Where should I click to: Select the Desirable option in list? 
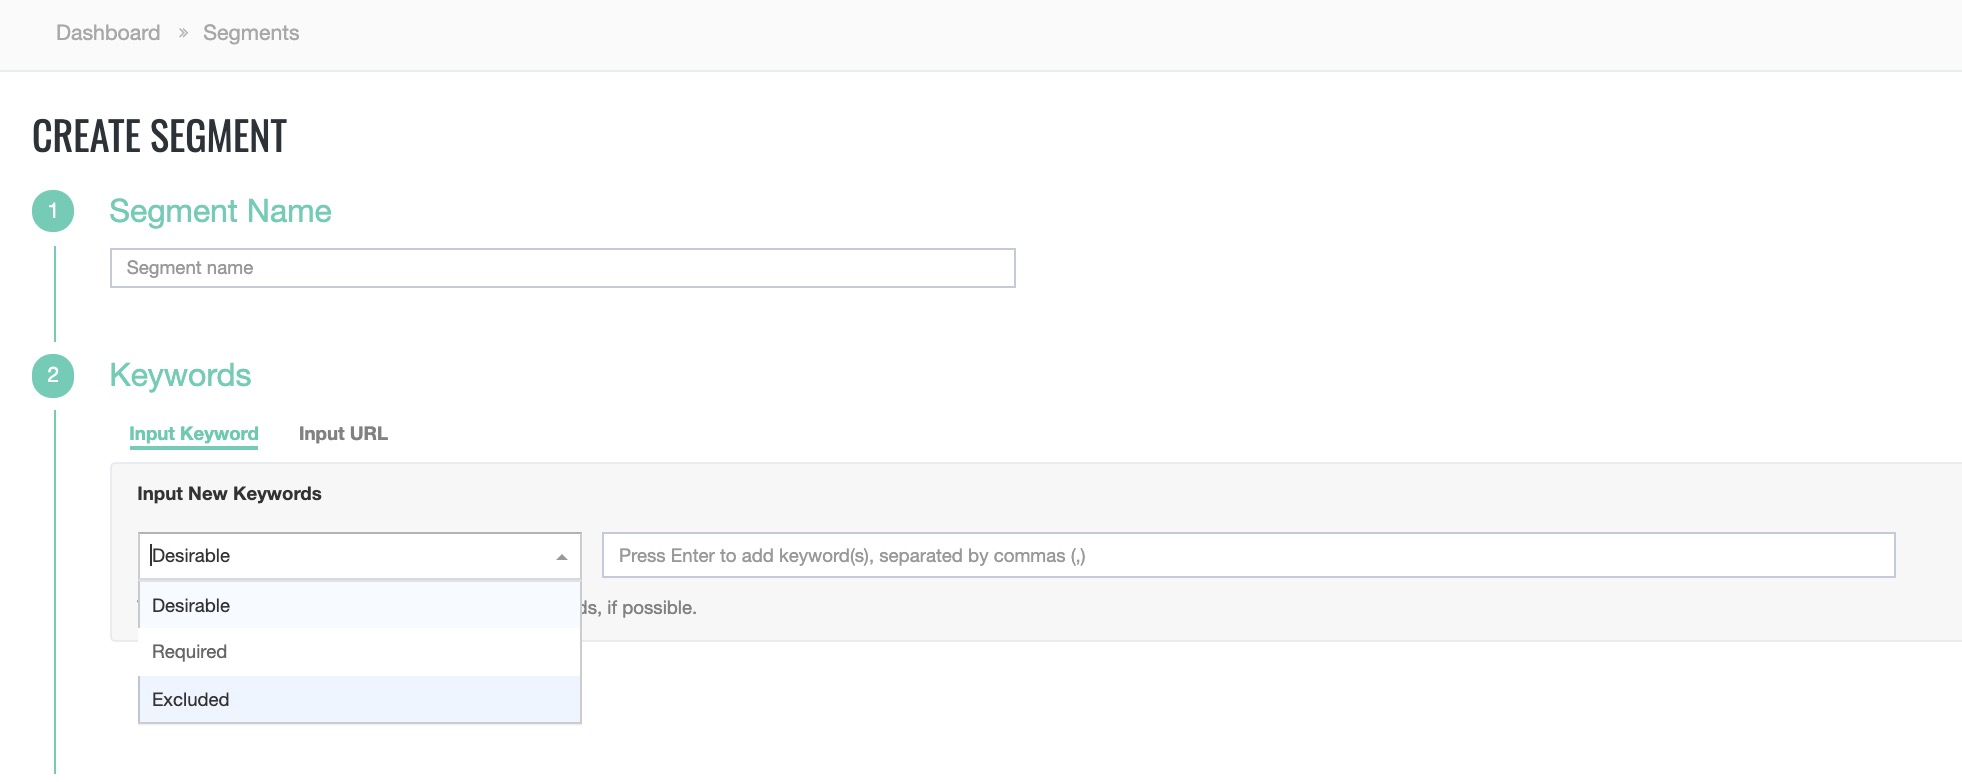[x=191, y=606]
